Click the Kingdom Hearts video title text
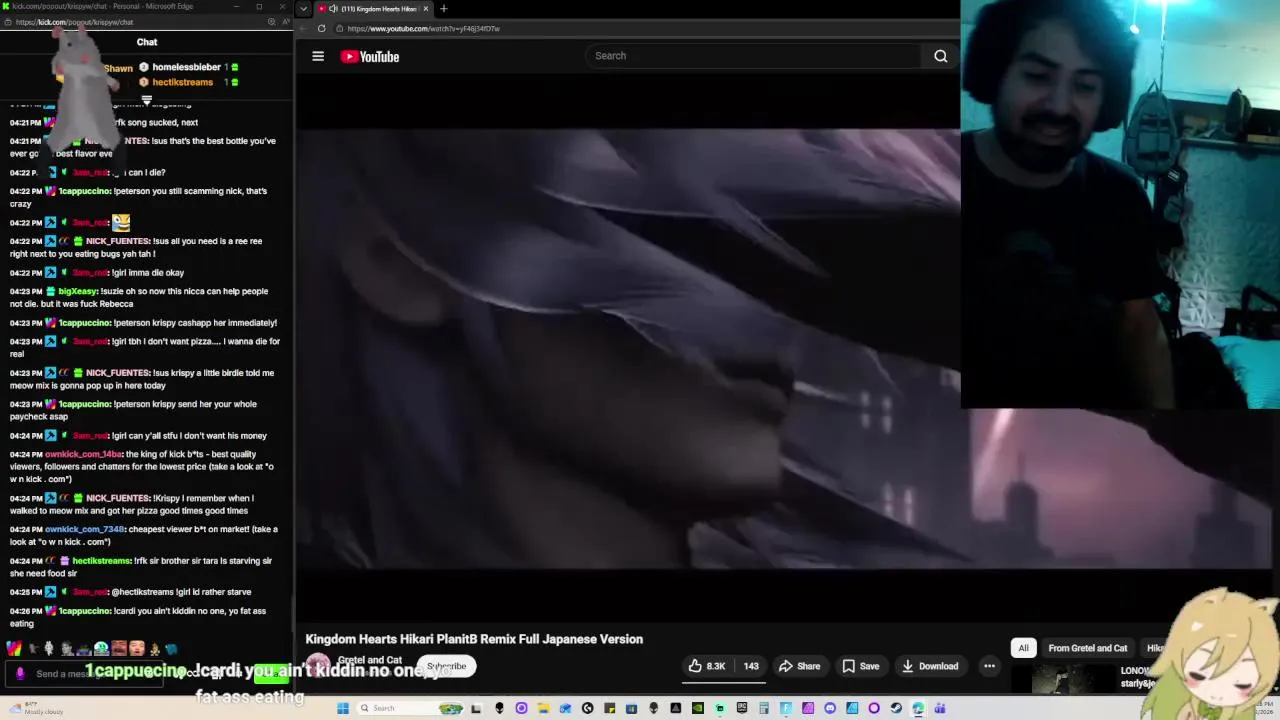1280x720 pixels. click(x=474, y=639)
